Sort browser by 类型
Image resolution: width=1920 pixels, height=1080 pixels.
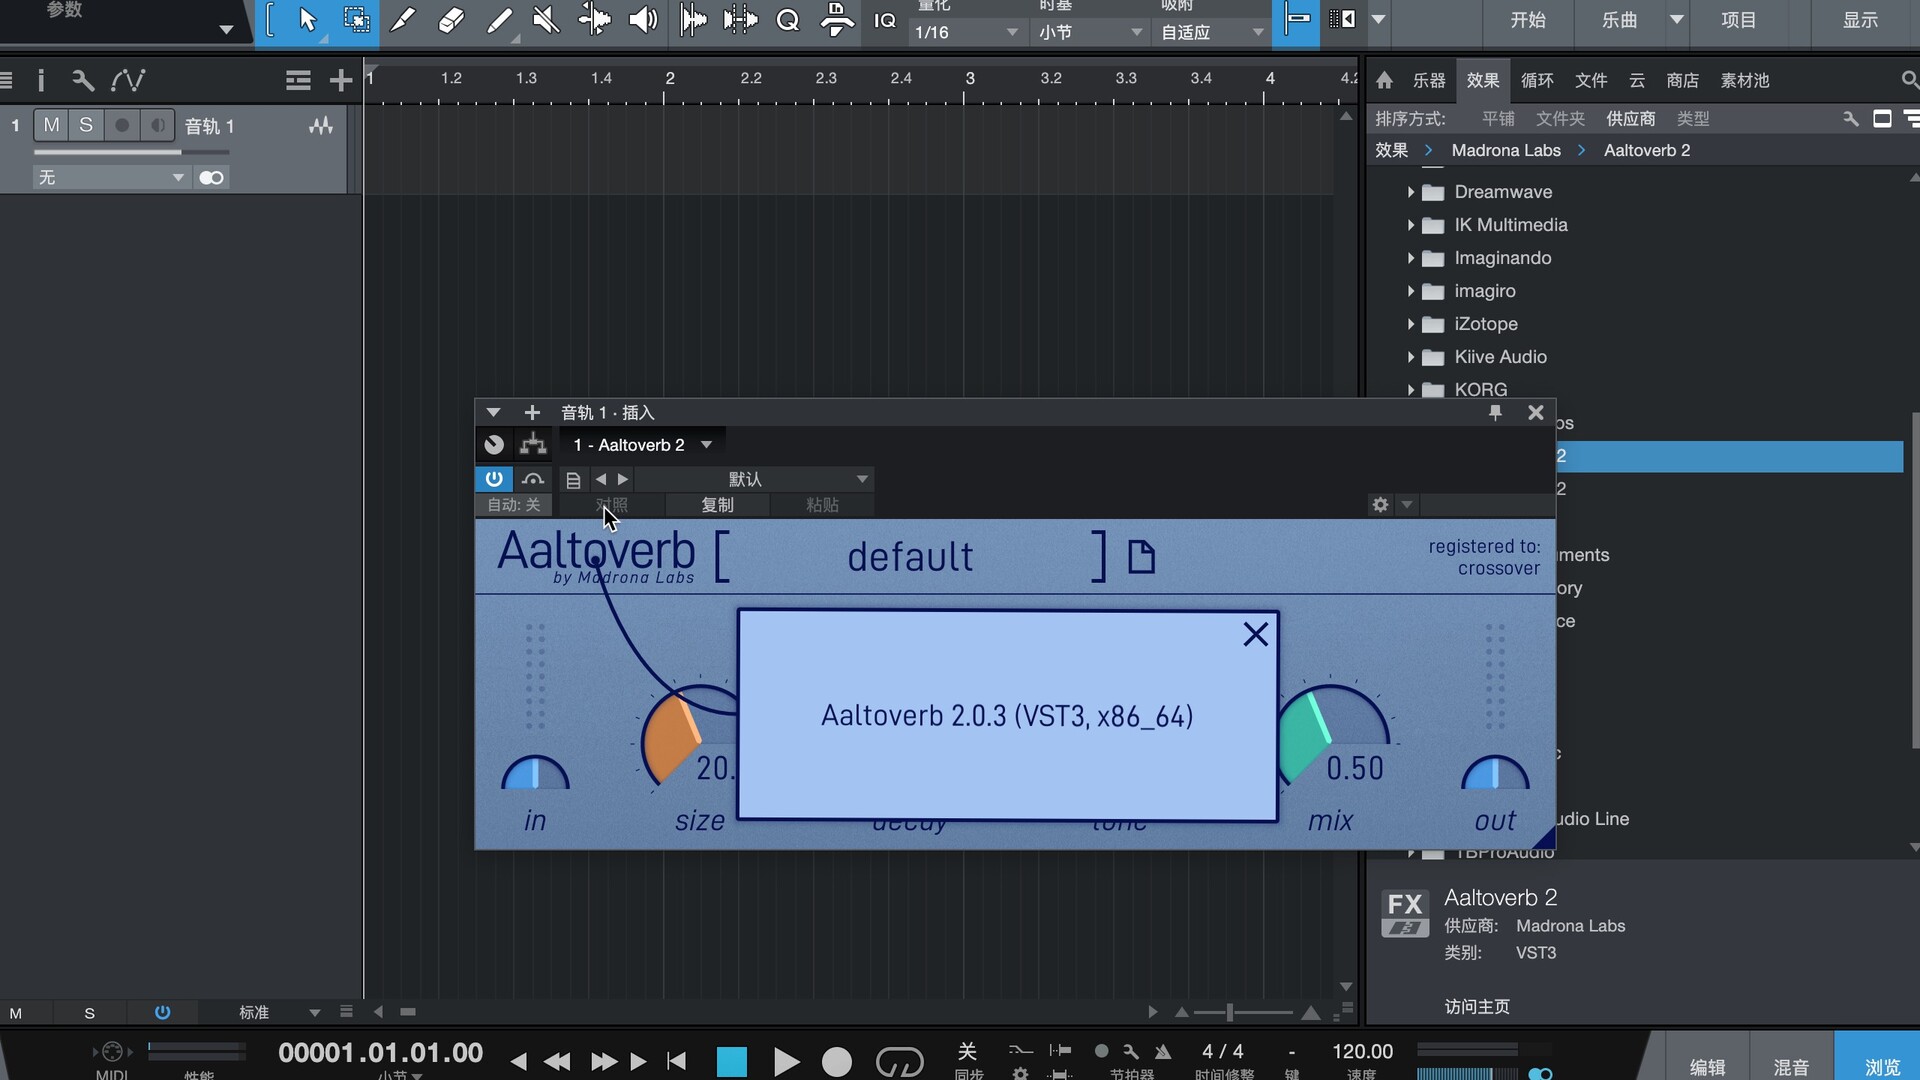[x=1693, y=119]
